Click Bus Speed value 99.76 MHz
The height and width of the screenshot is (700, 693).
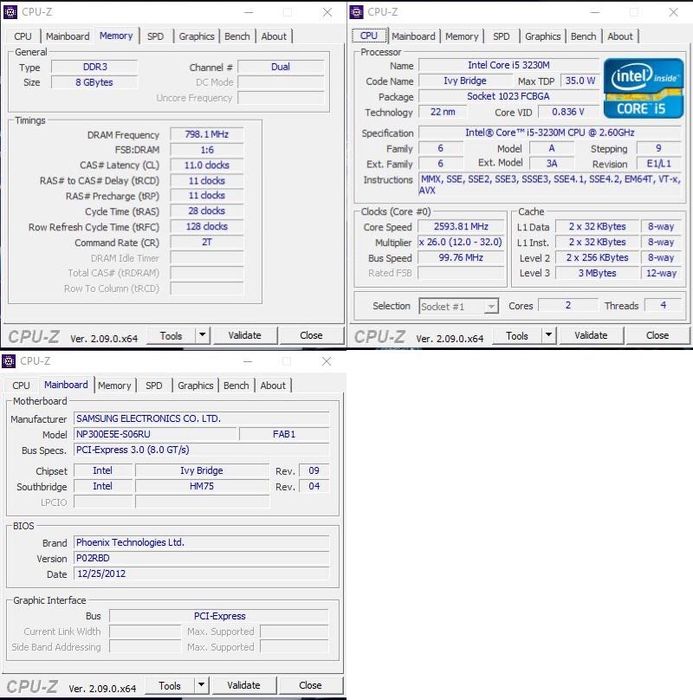pyautogui.click(x=461, y=258)
